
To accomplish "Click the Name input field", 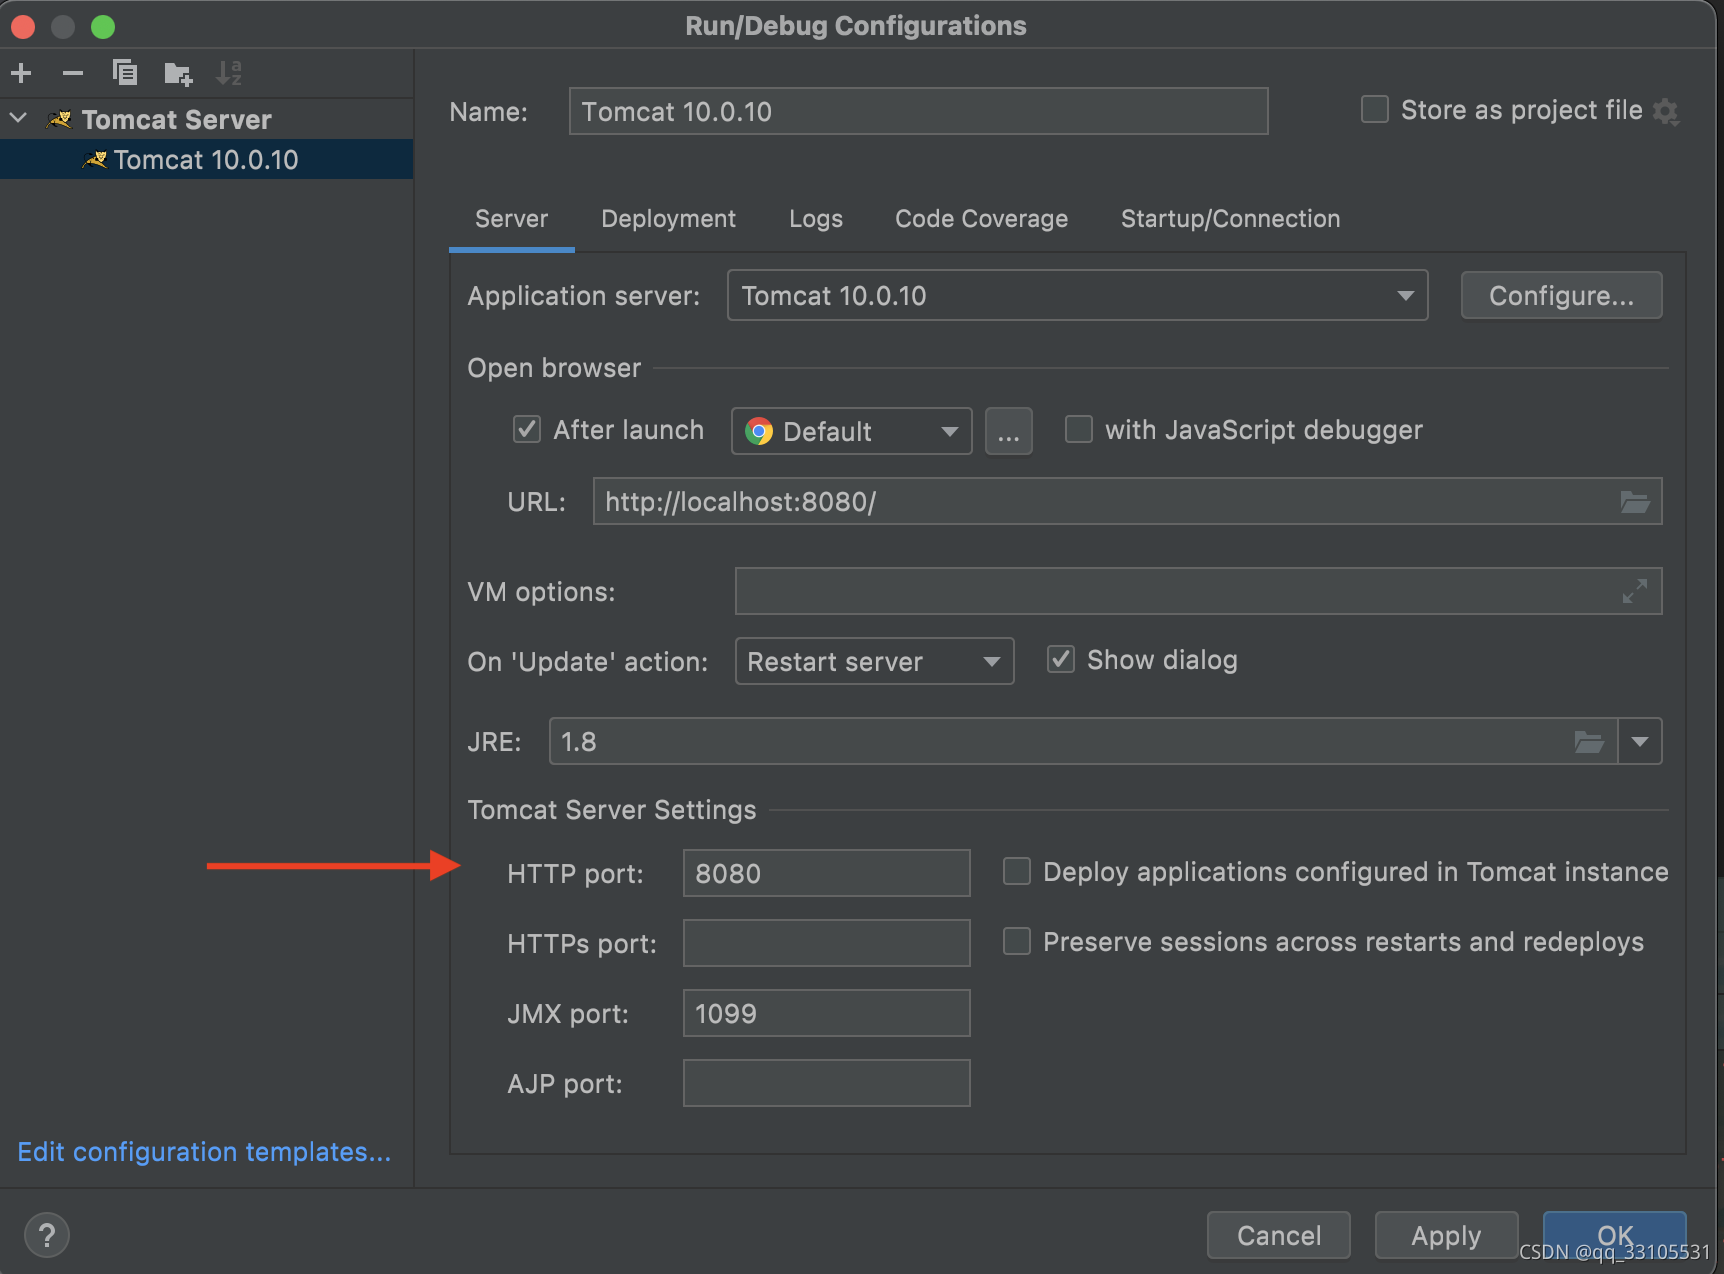I will (918, 111).
